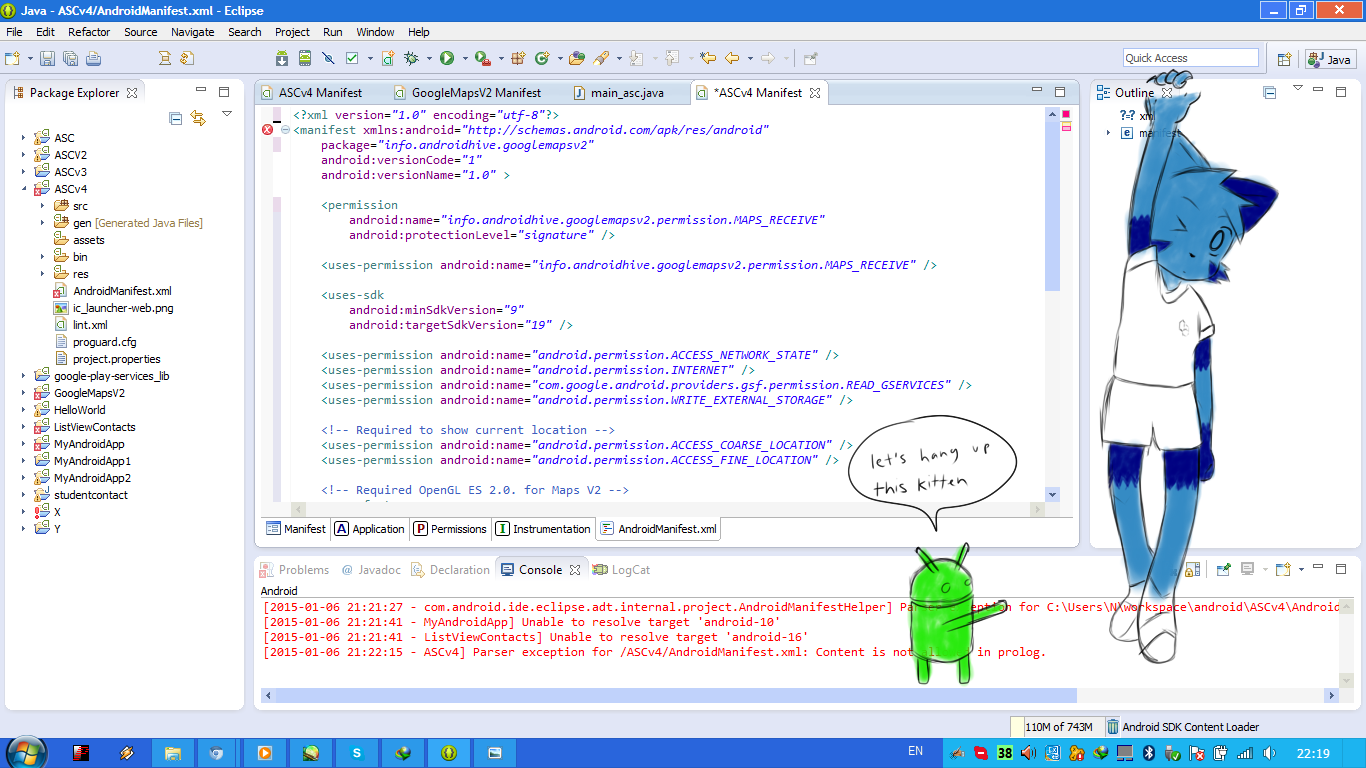Open the Android Virtual Device Manager icon
The image size is (1366, 768).
coord(304,59)
